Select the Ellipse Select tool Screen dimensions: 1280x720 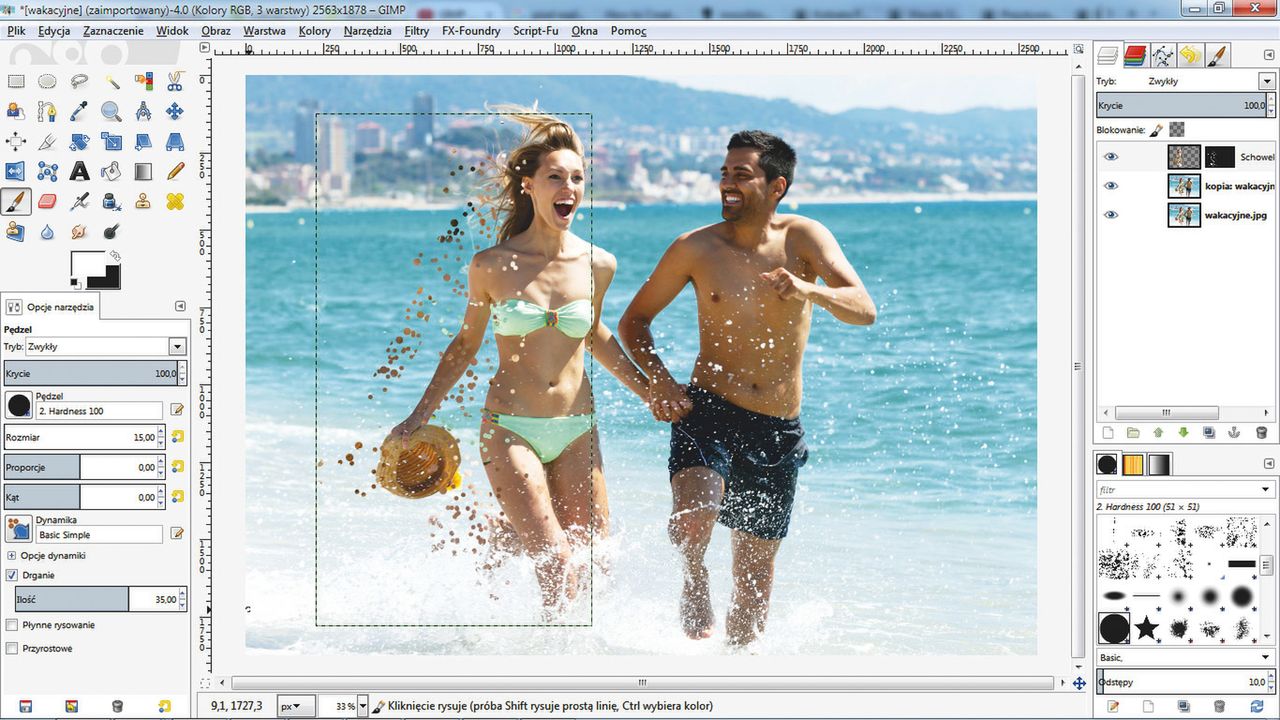47,82
